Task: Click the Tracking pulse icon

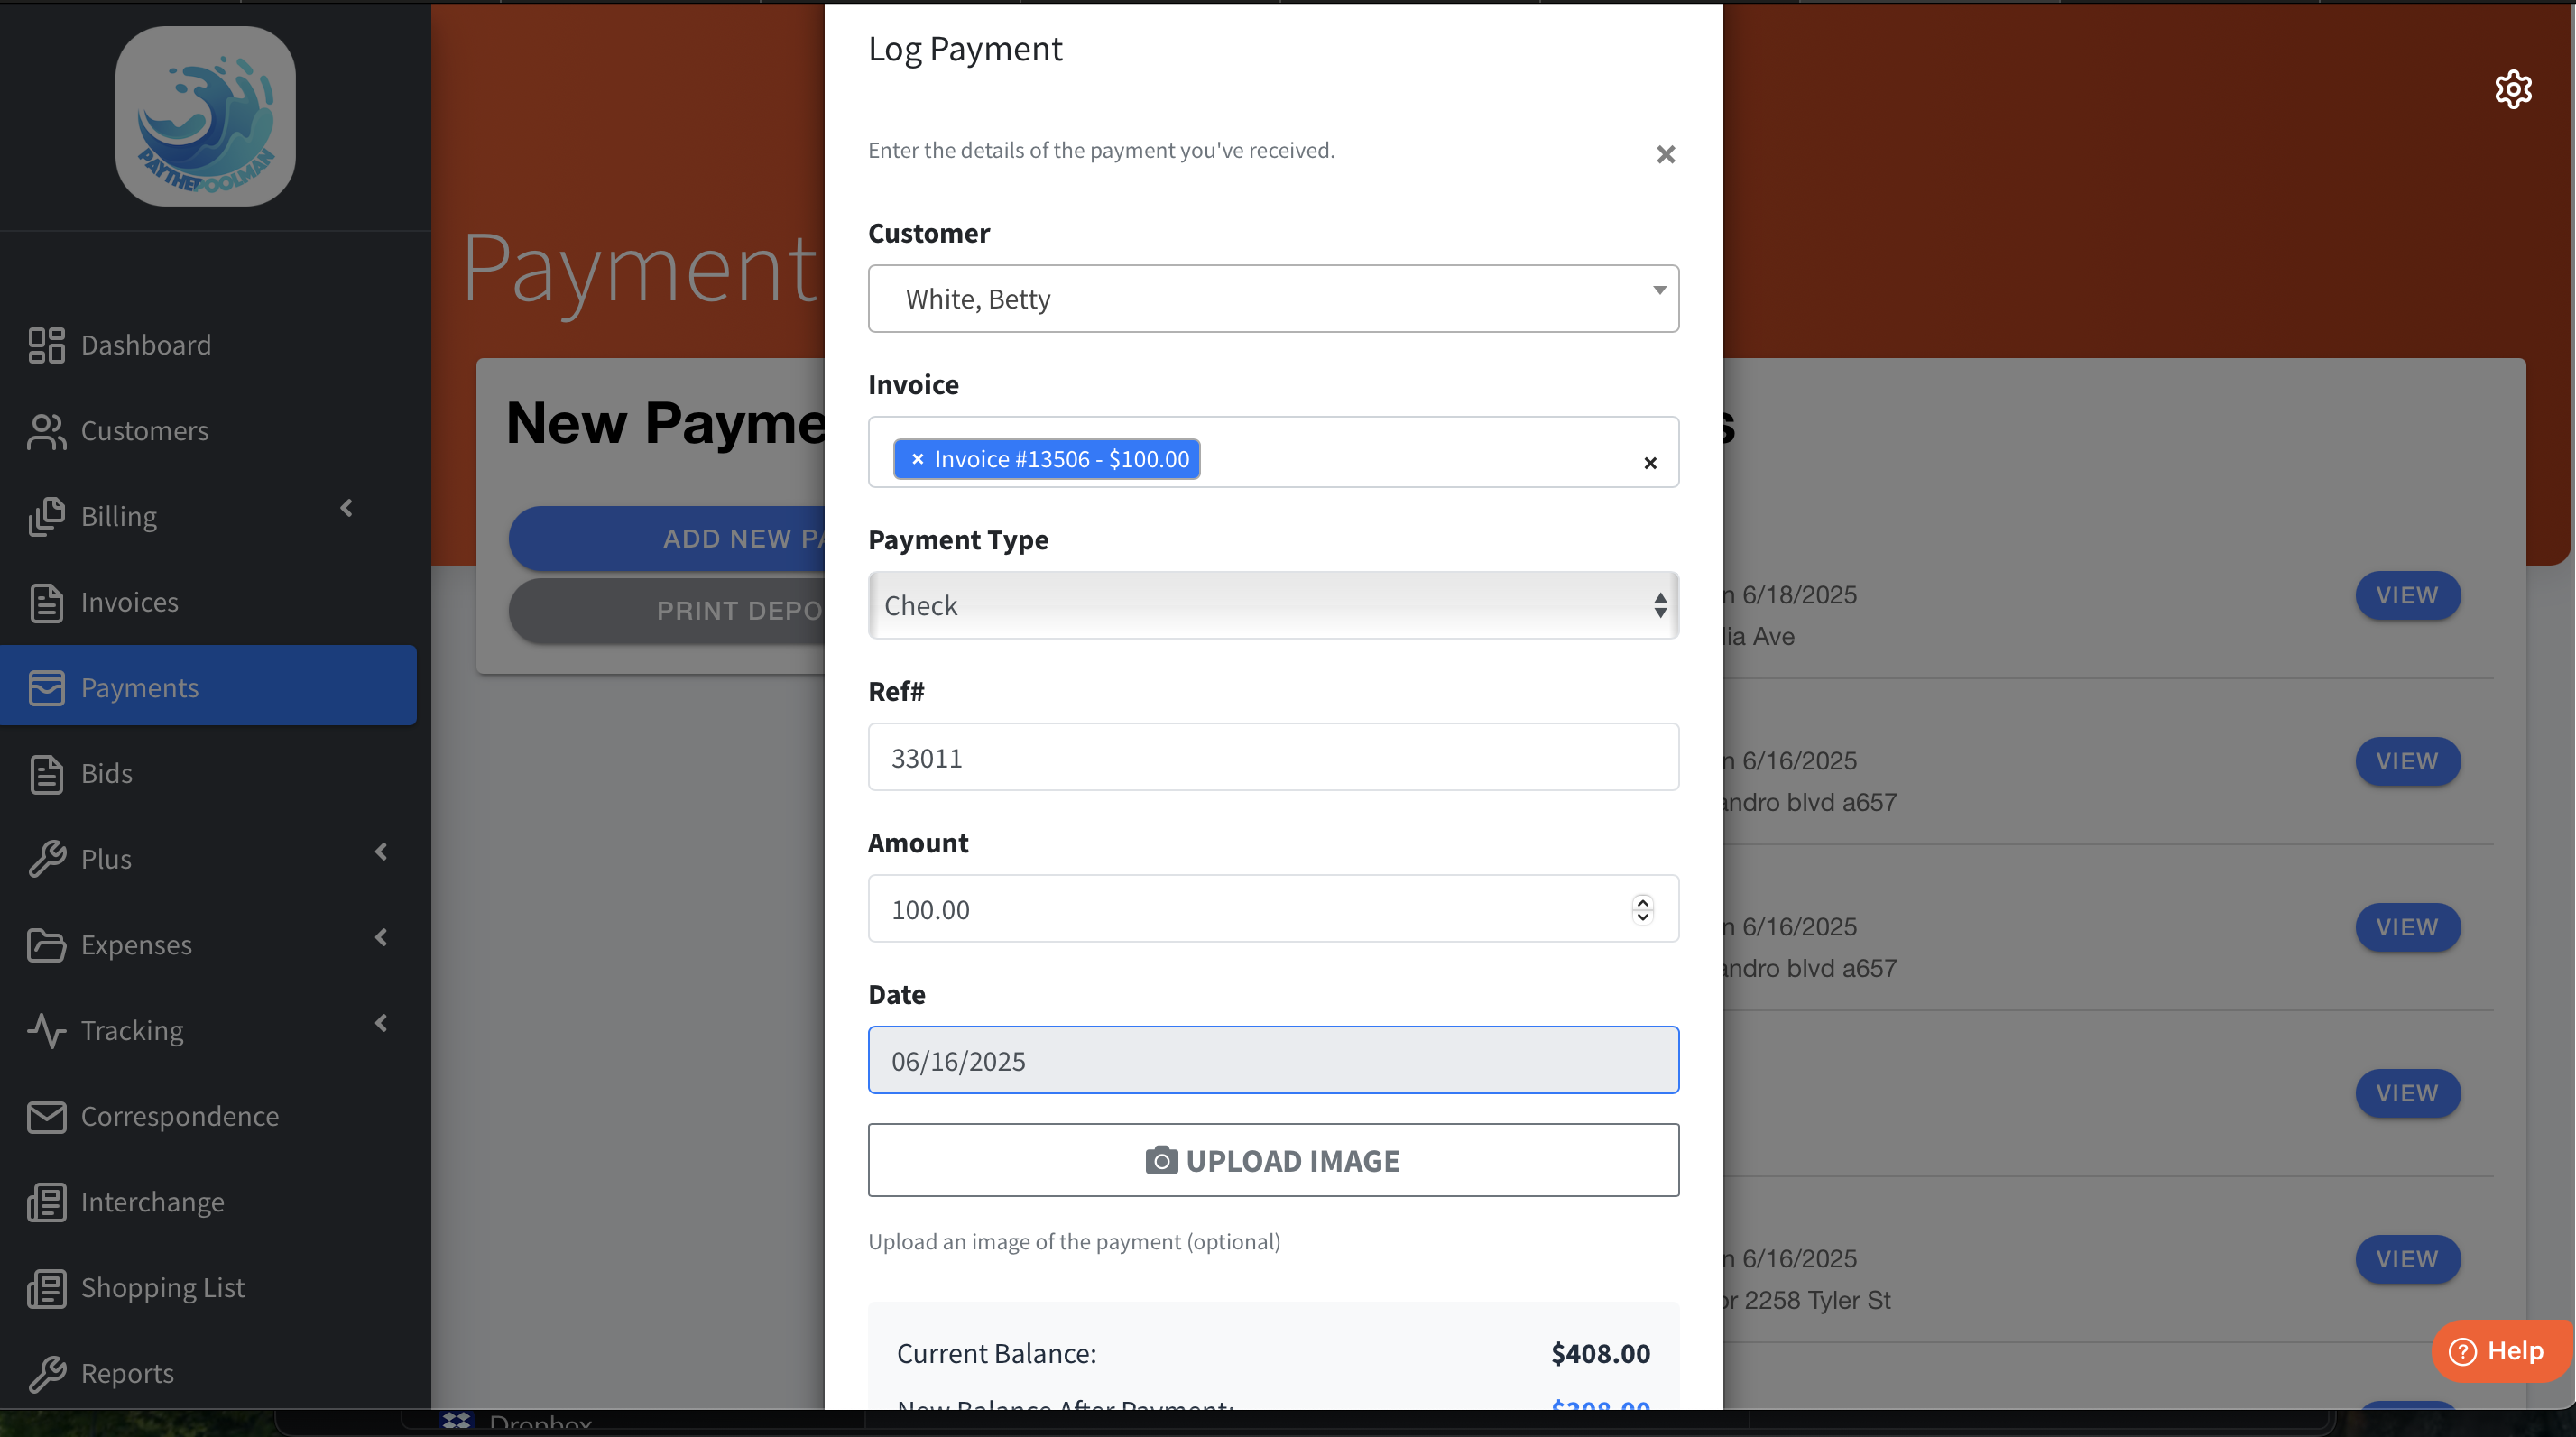Action: 46,1030
